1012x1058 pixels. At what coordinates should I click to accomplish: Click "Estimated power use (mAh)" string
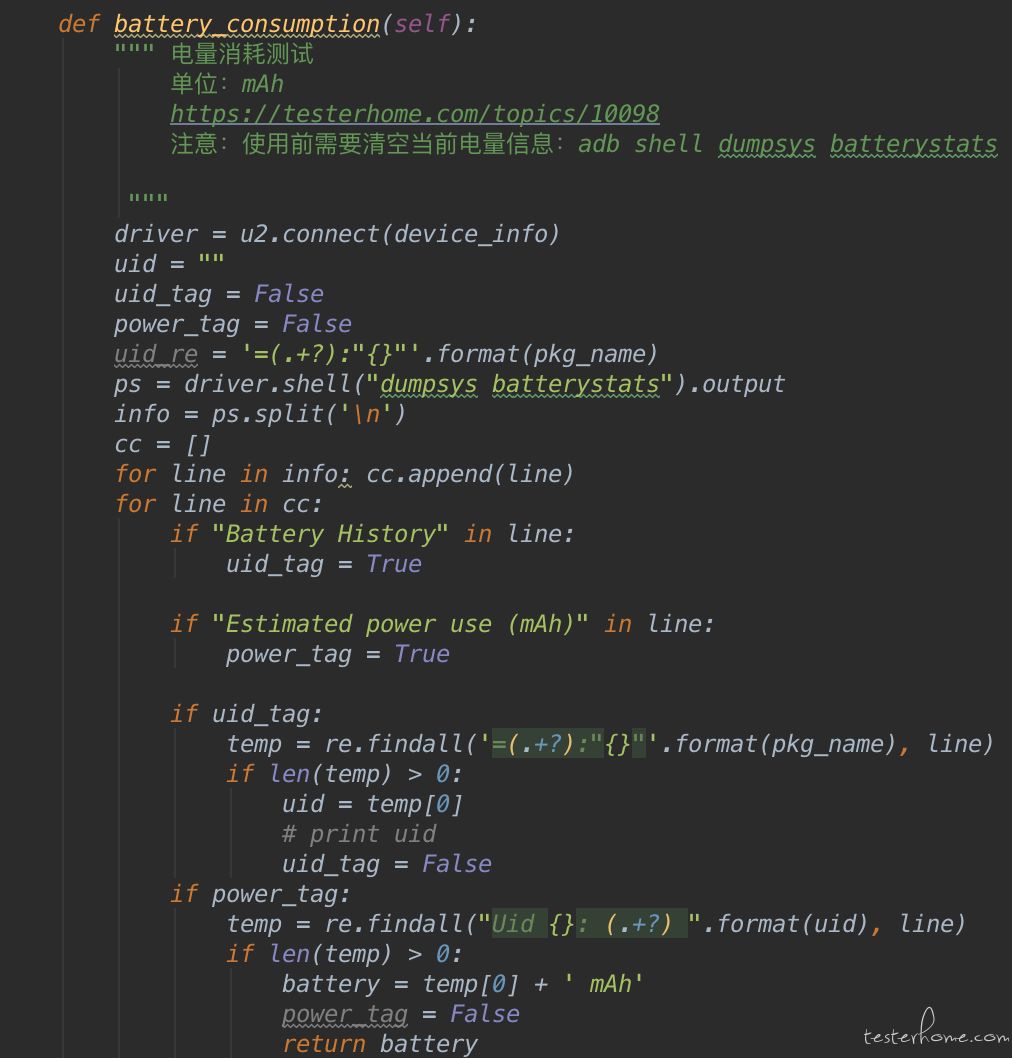click(399, 623)
